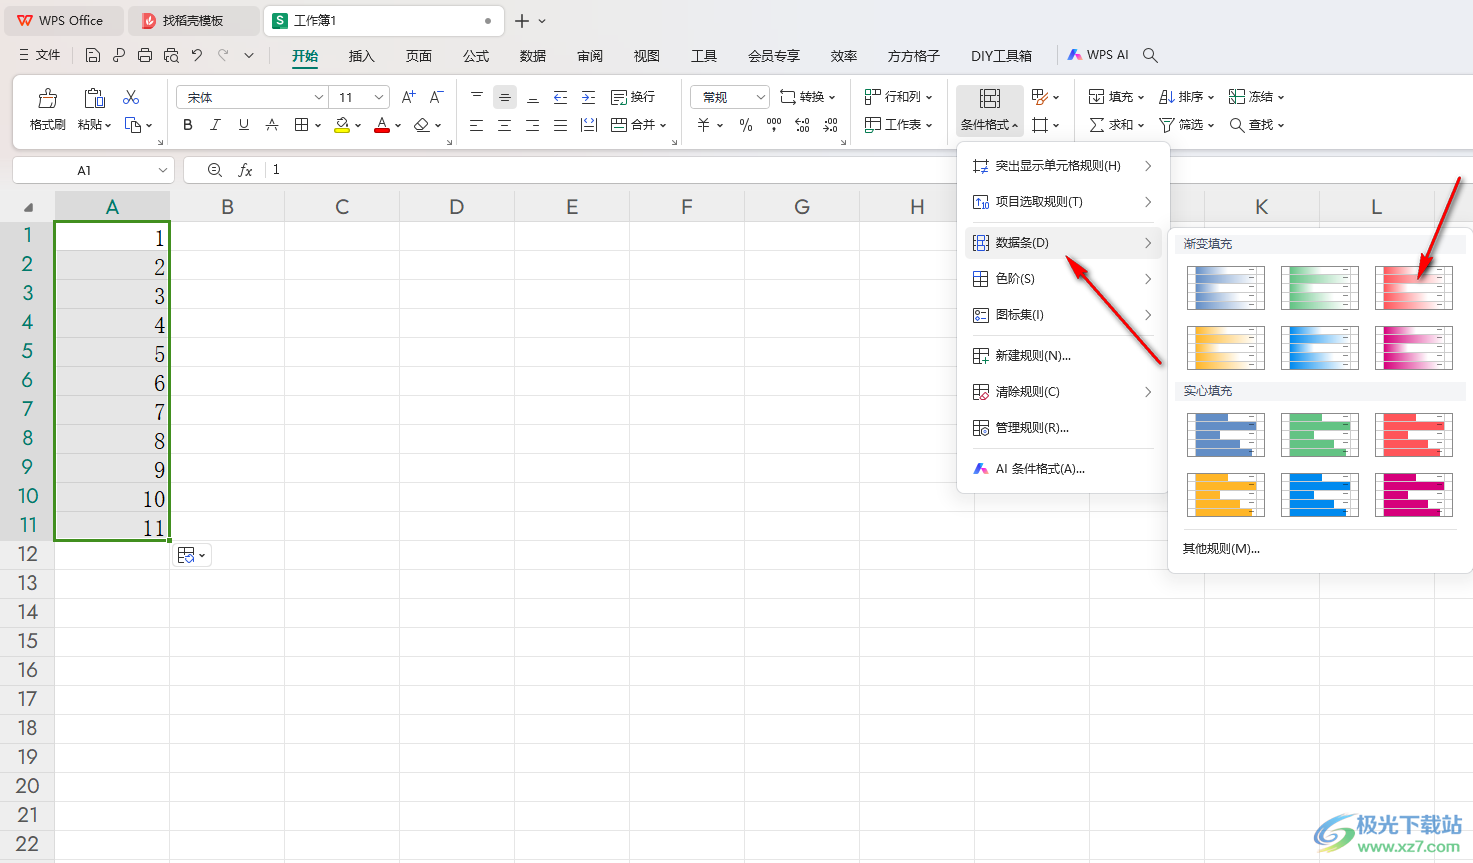Image resolution: width=1473 pixels, height=863 pixels.
Task: Click the search magnifier next to WPS AI
Action: point(1151,56)
